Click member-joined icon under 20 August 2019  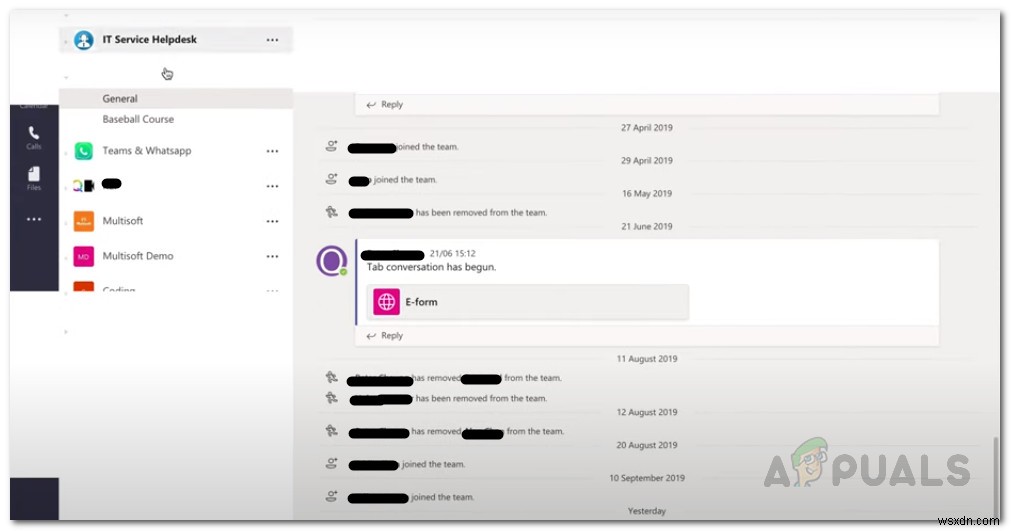pos(331,463)
